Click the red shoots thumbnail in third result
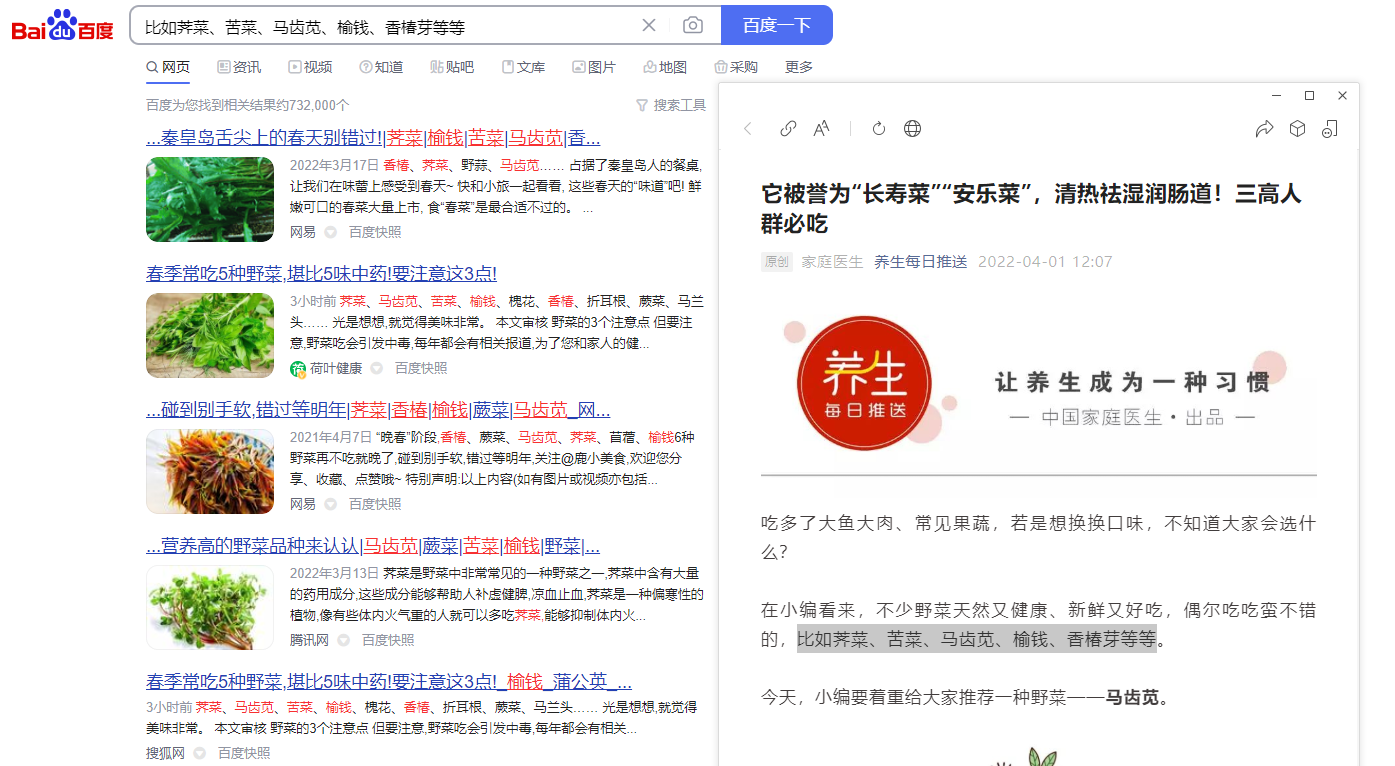Screen dimensions: 1395x766 point(210,471)
